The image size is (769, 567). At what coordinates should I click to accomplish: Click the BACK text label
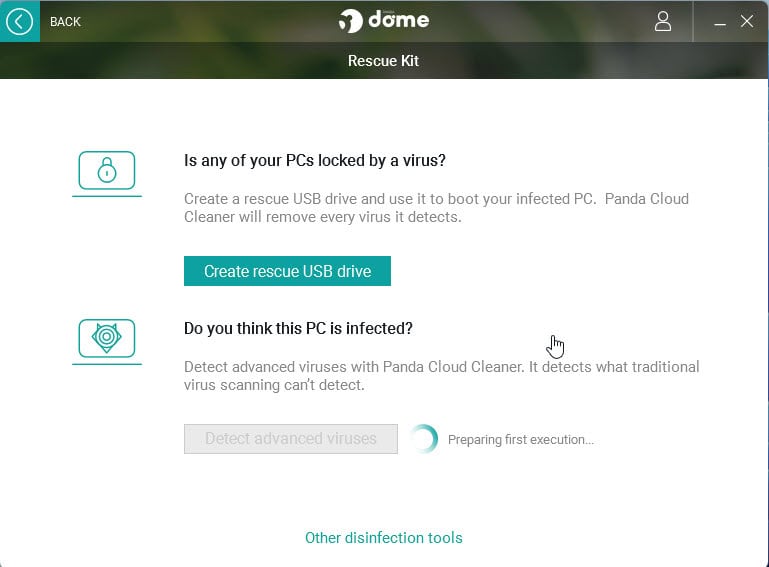pyautogui.click(x=65, y=22)
